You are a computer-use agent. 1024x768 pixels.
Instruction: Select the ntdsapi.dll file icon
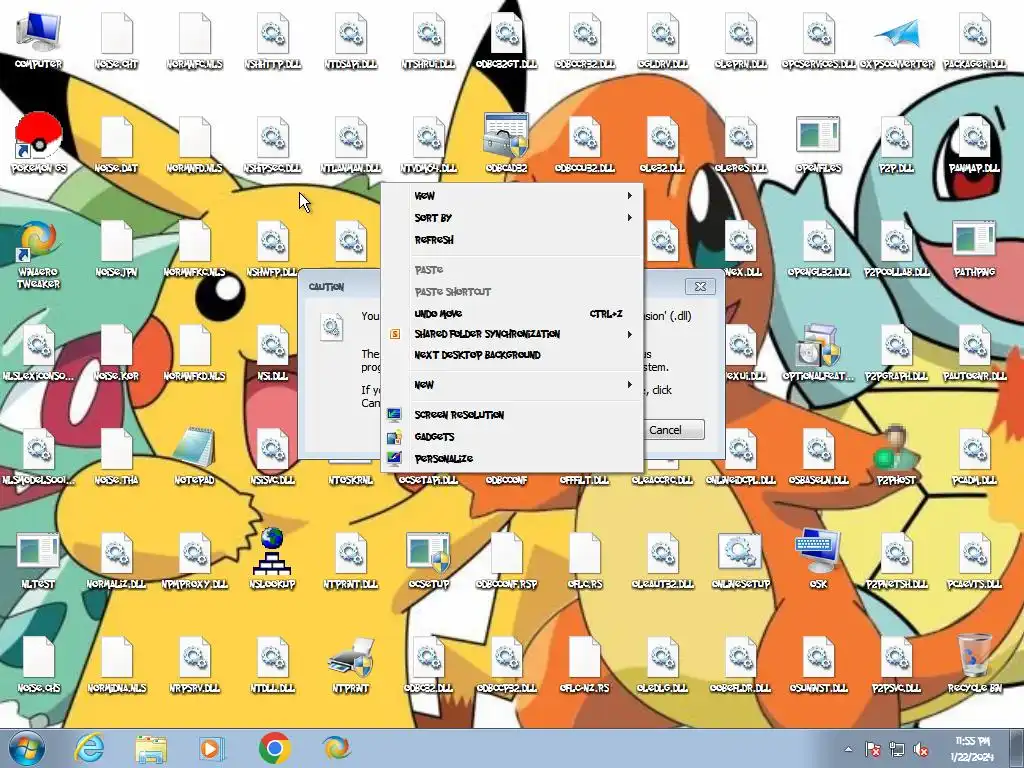tap(351, 39)
